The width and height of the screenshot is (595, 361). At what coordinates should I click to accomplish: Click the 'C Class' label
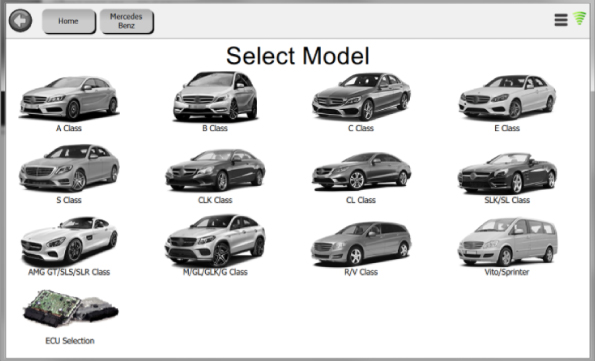pyautogui.click(x=361, y=128)
